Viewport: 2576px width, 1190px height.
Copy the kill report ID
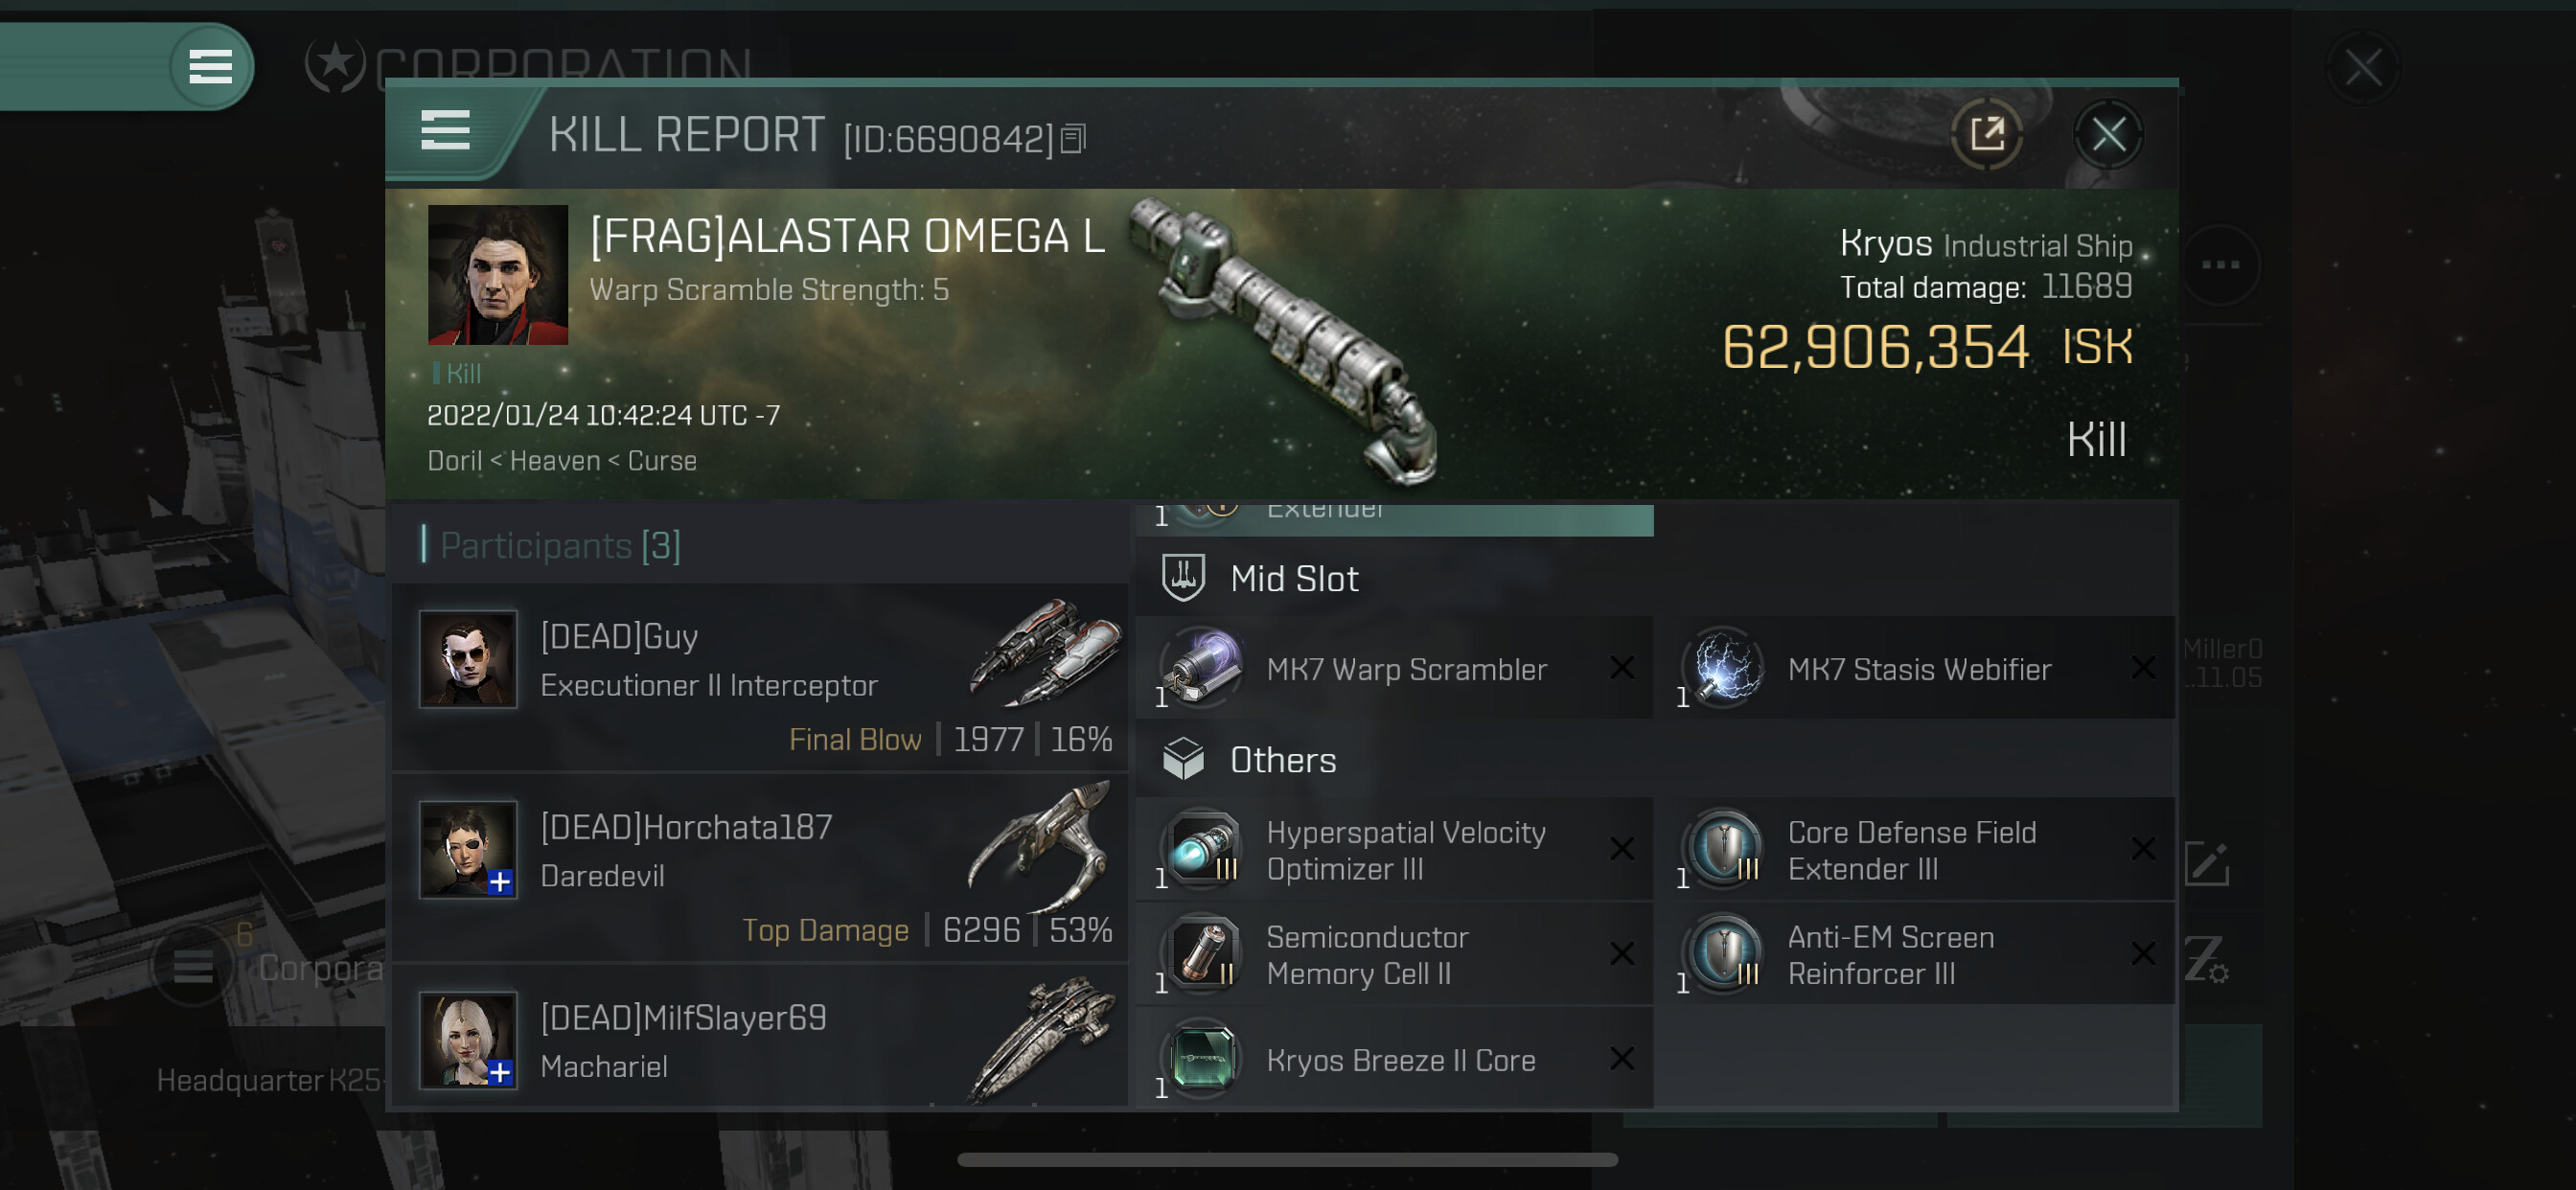click(x=1073, y=138)
